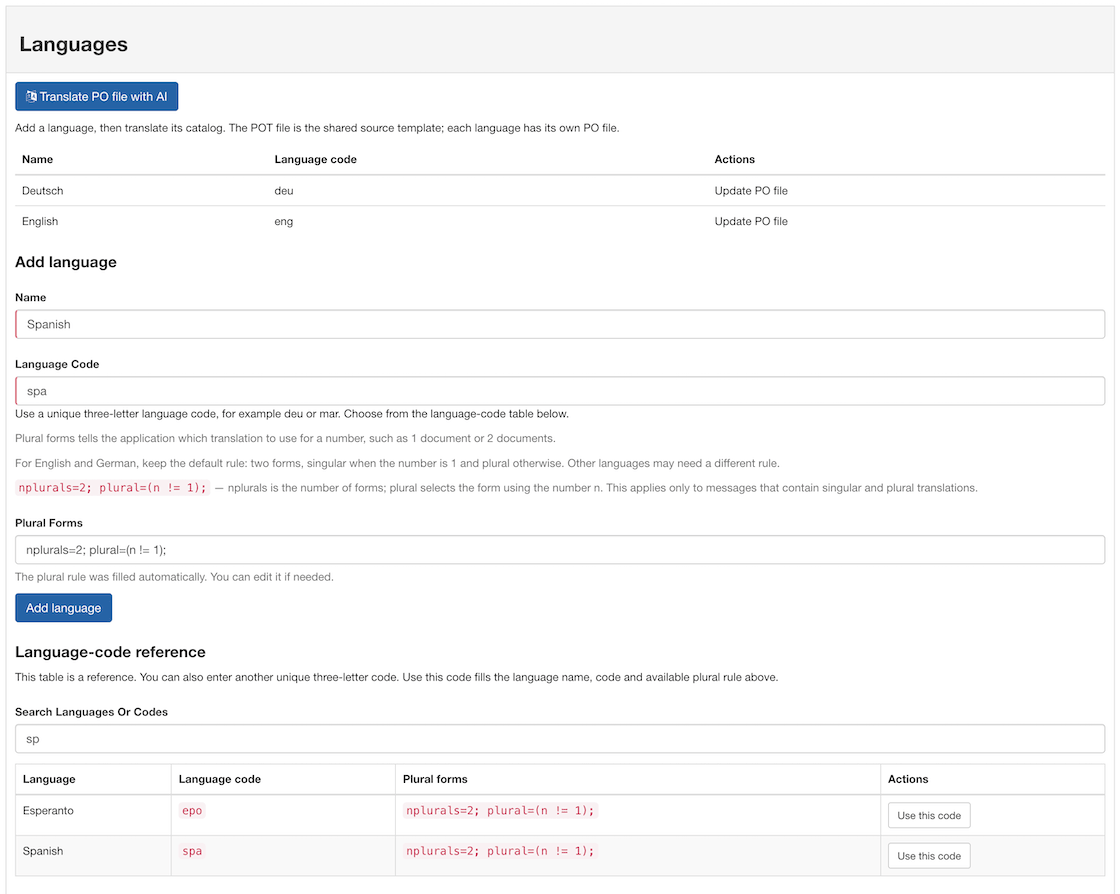
Task: Click the Language code header in top table
Action: click(x=315, y=159)
